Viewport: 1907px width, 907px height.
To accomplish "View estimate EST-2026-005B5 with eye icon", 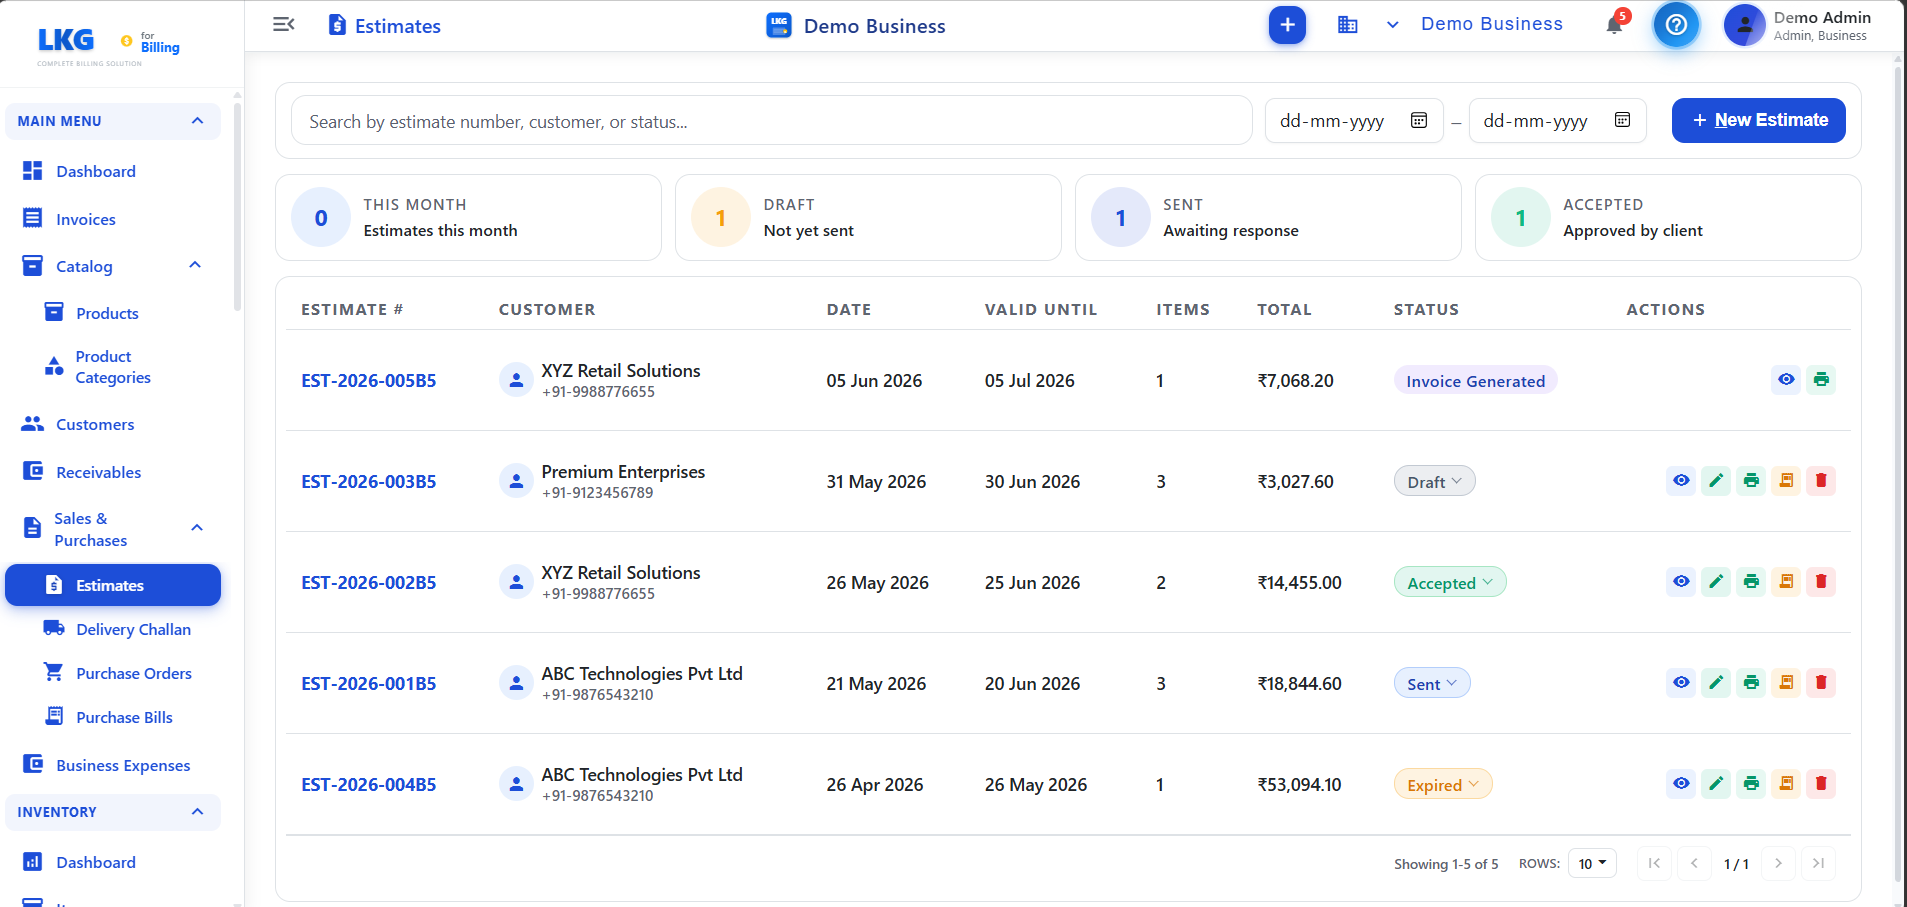I will point(1786,380).
